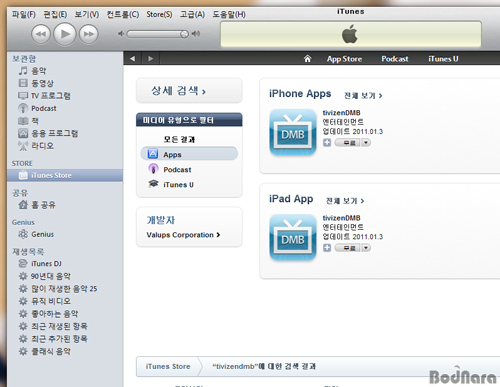The image size is (500, 387).
Task: Select 동영상 in the library sidebar
Action: (x=65, y=83)
